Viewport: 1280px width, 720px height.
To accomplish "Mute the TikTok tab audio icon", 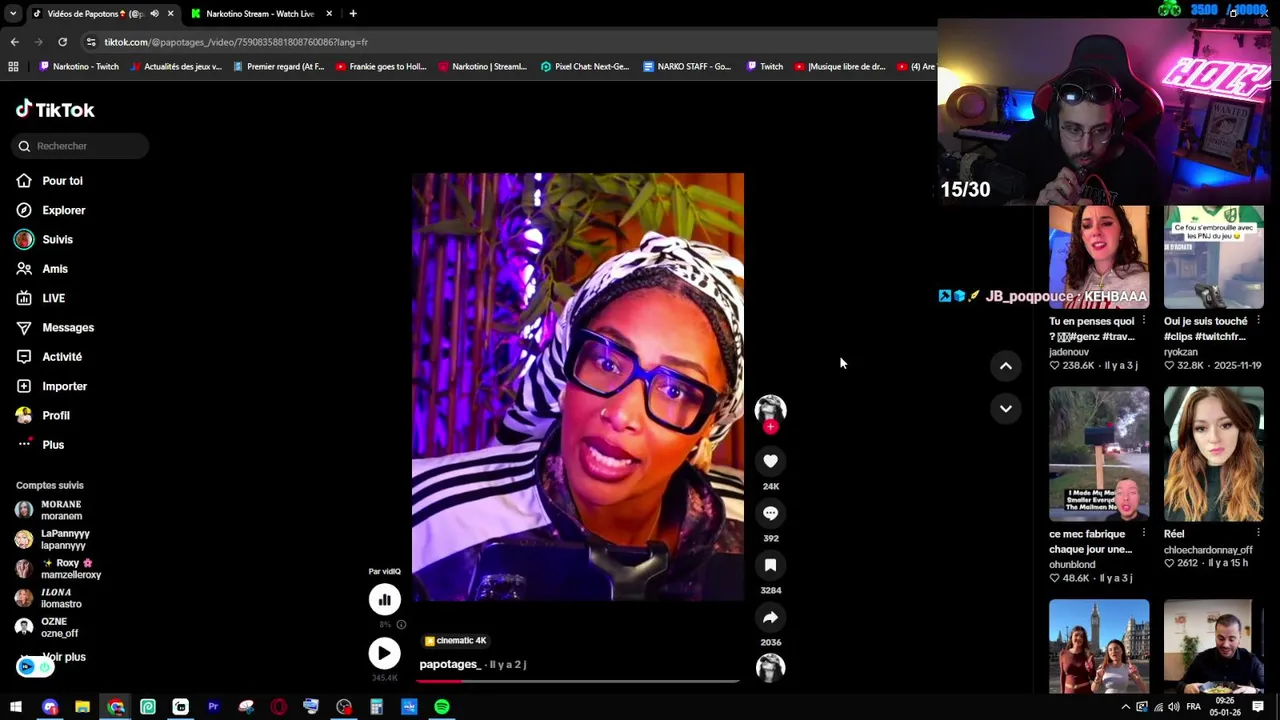I will click(x=154, y=14).
